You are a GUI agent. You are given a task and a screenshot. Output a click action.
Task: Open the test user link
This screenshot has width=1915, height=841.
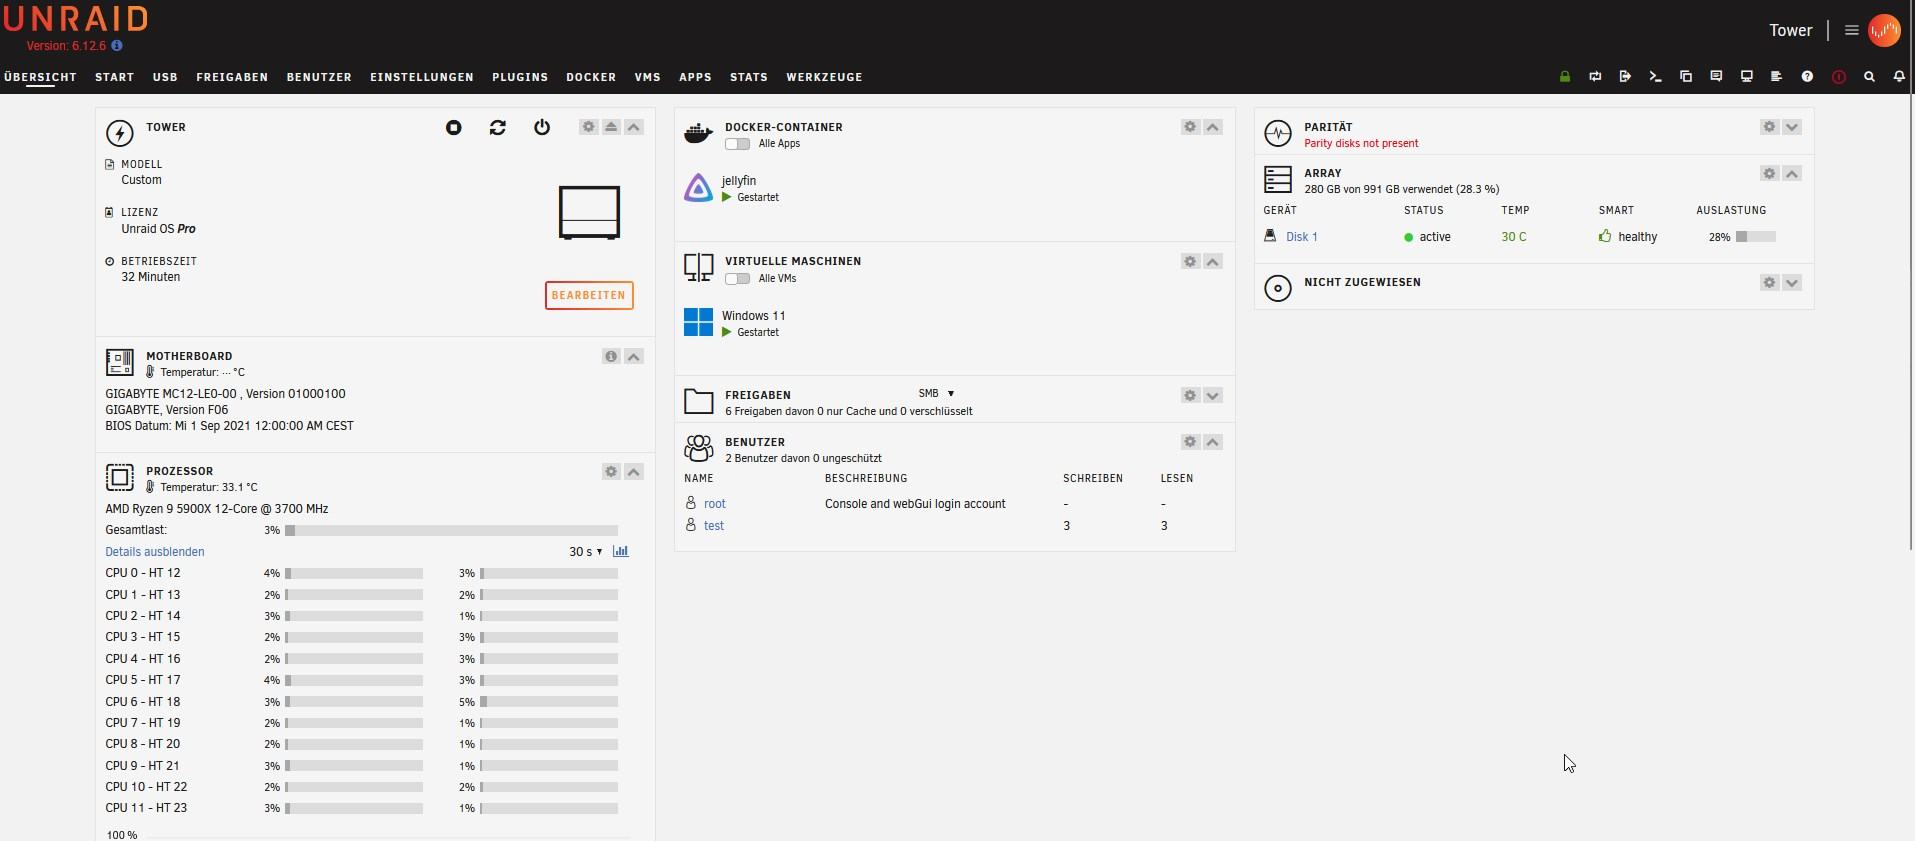point(714,526)
